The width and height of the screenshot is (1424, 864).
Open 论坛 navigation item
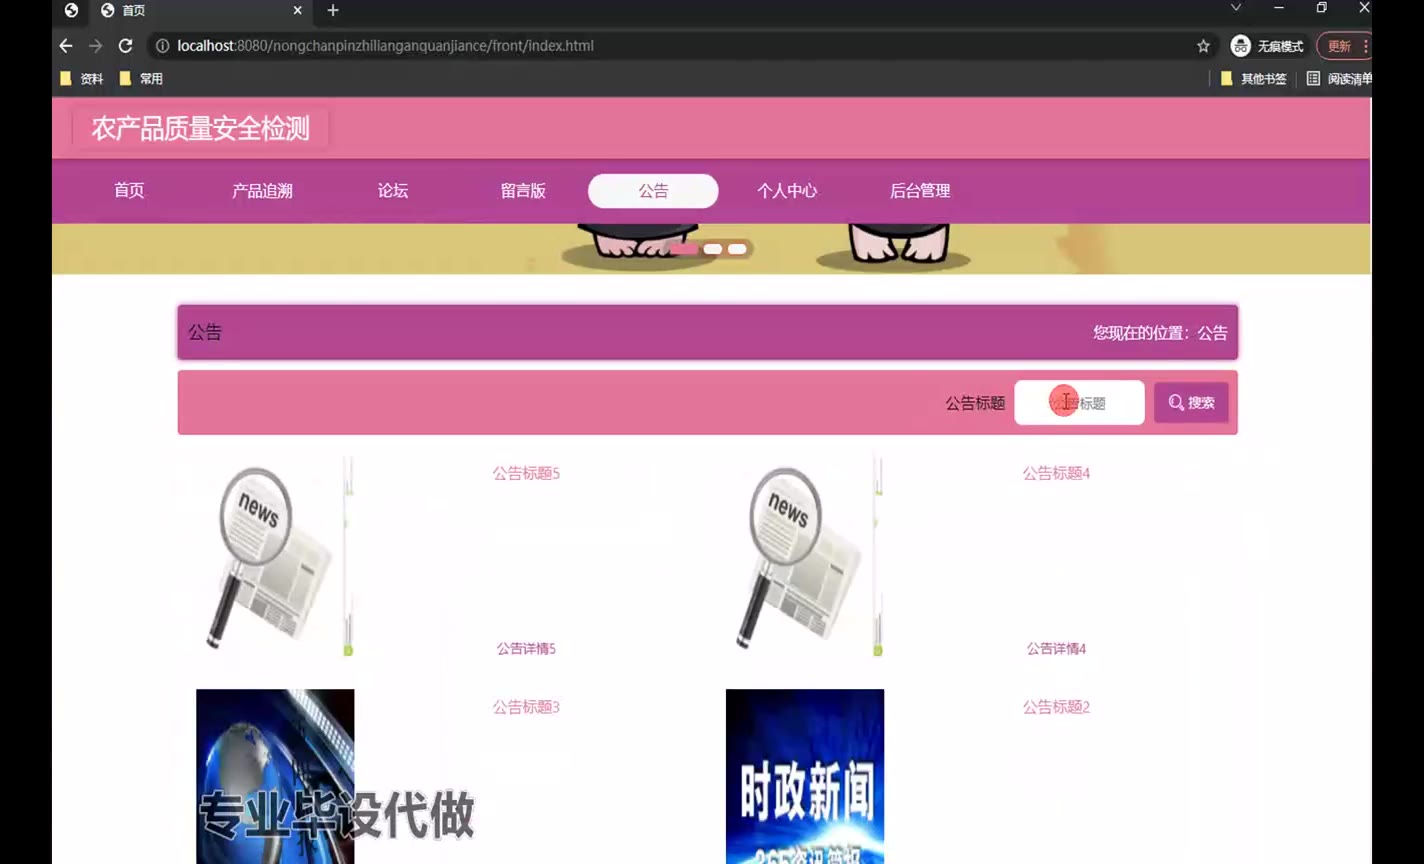click(393, 191)
